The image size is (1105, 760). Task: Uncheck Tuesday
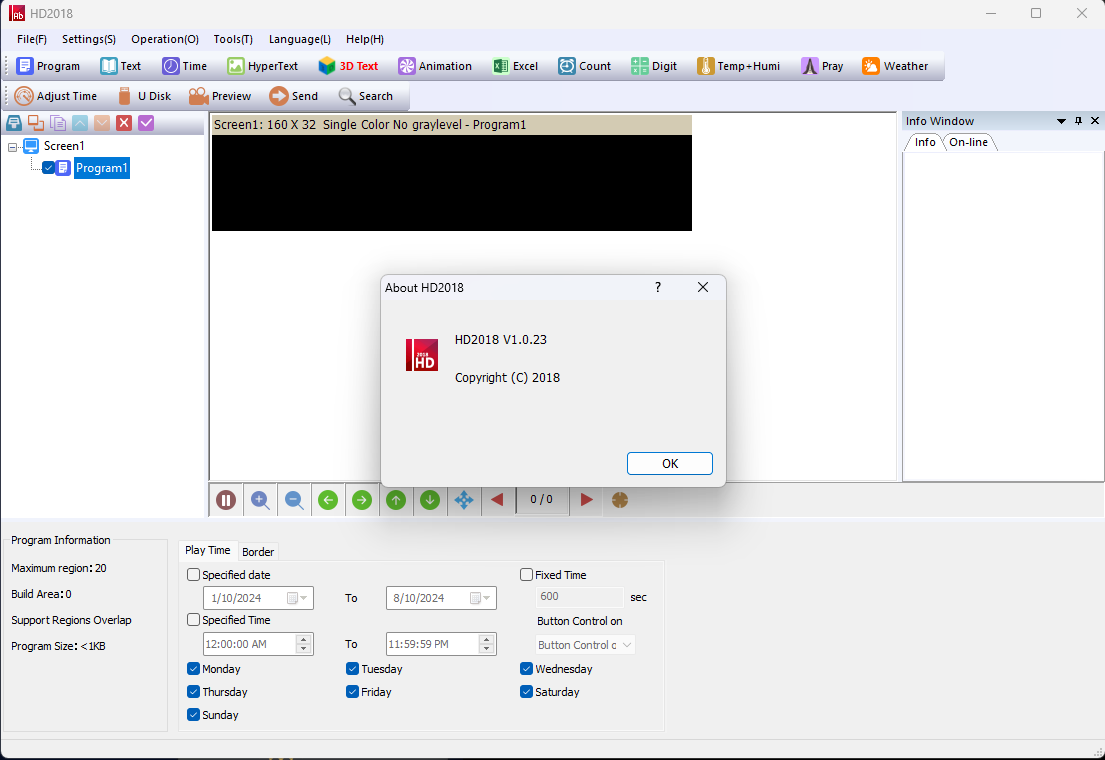[352, 668]
